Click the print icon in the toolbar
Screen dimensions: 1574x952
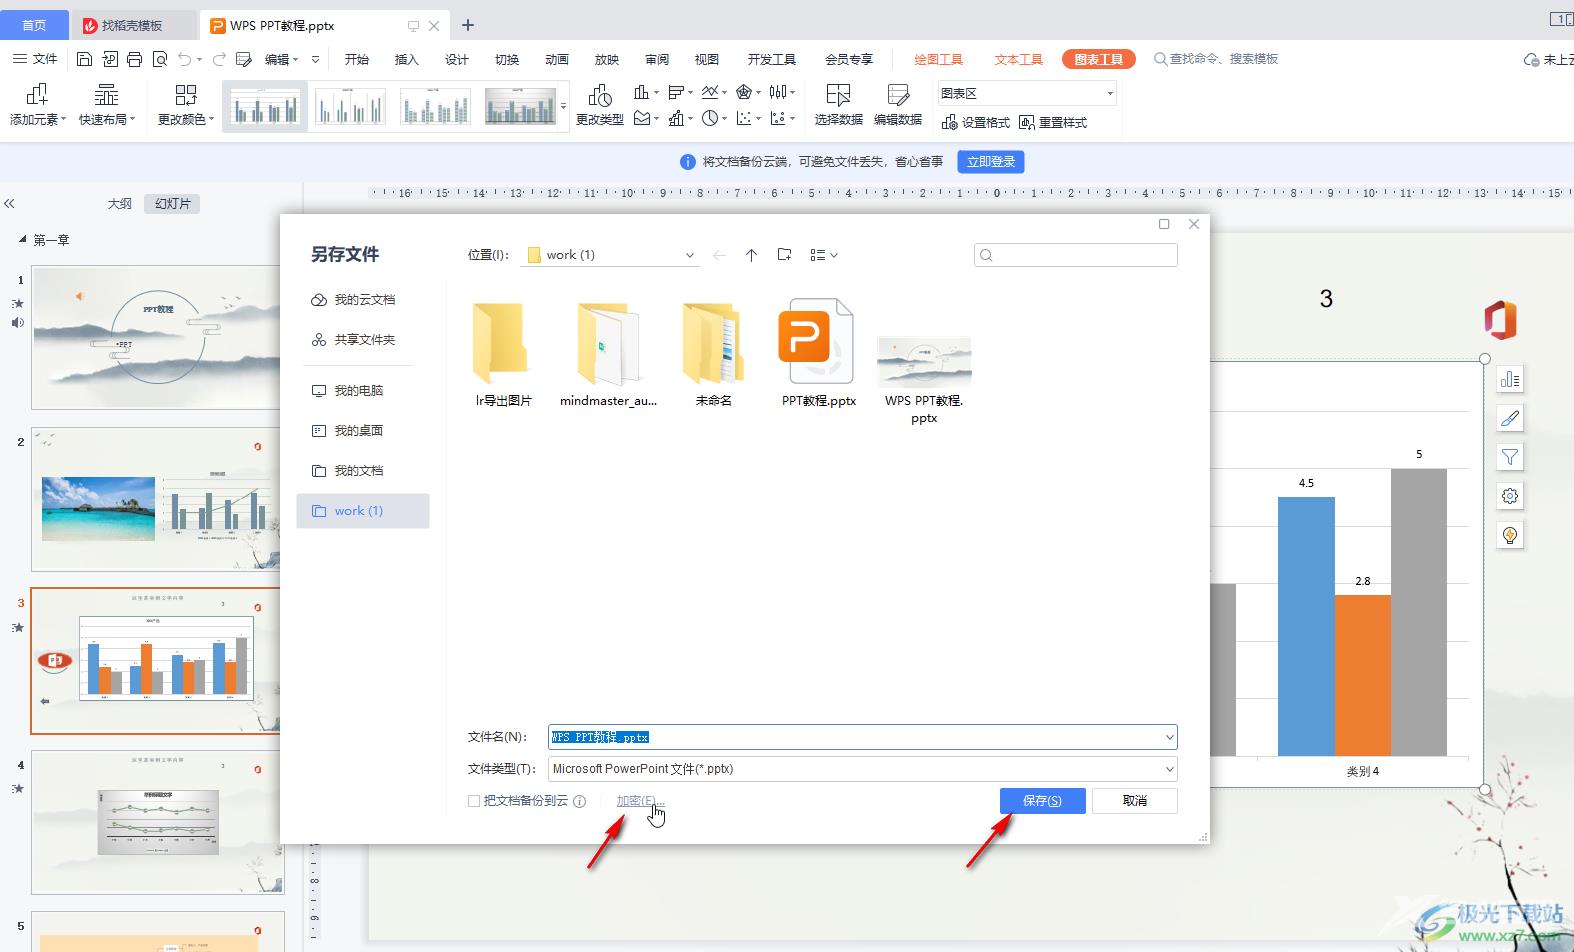tap(135, 60)
